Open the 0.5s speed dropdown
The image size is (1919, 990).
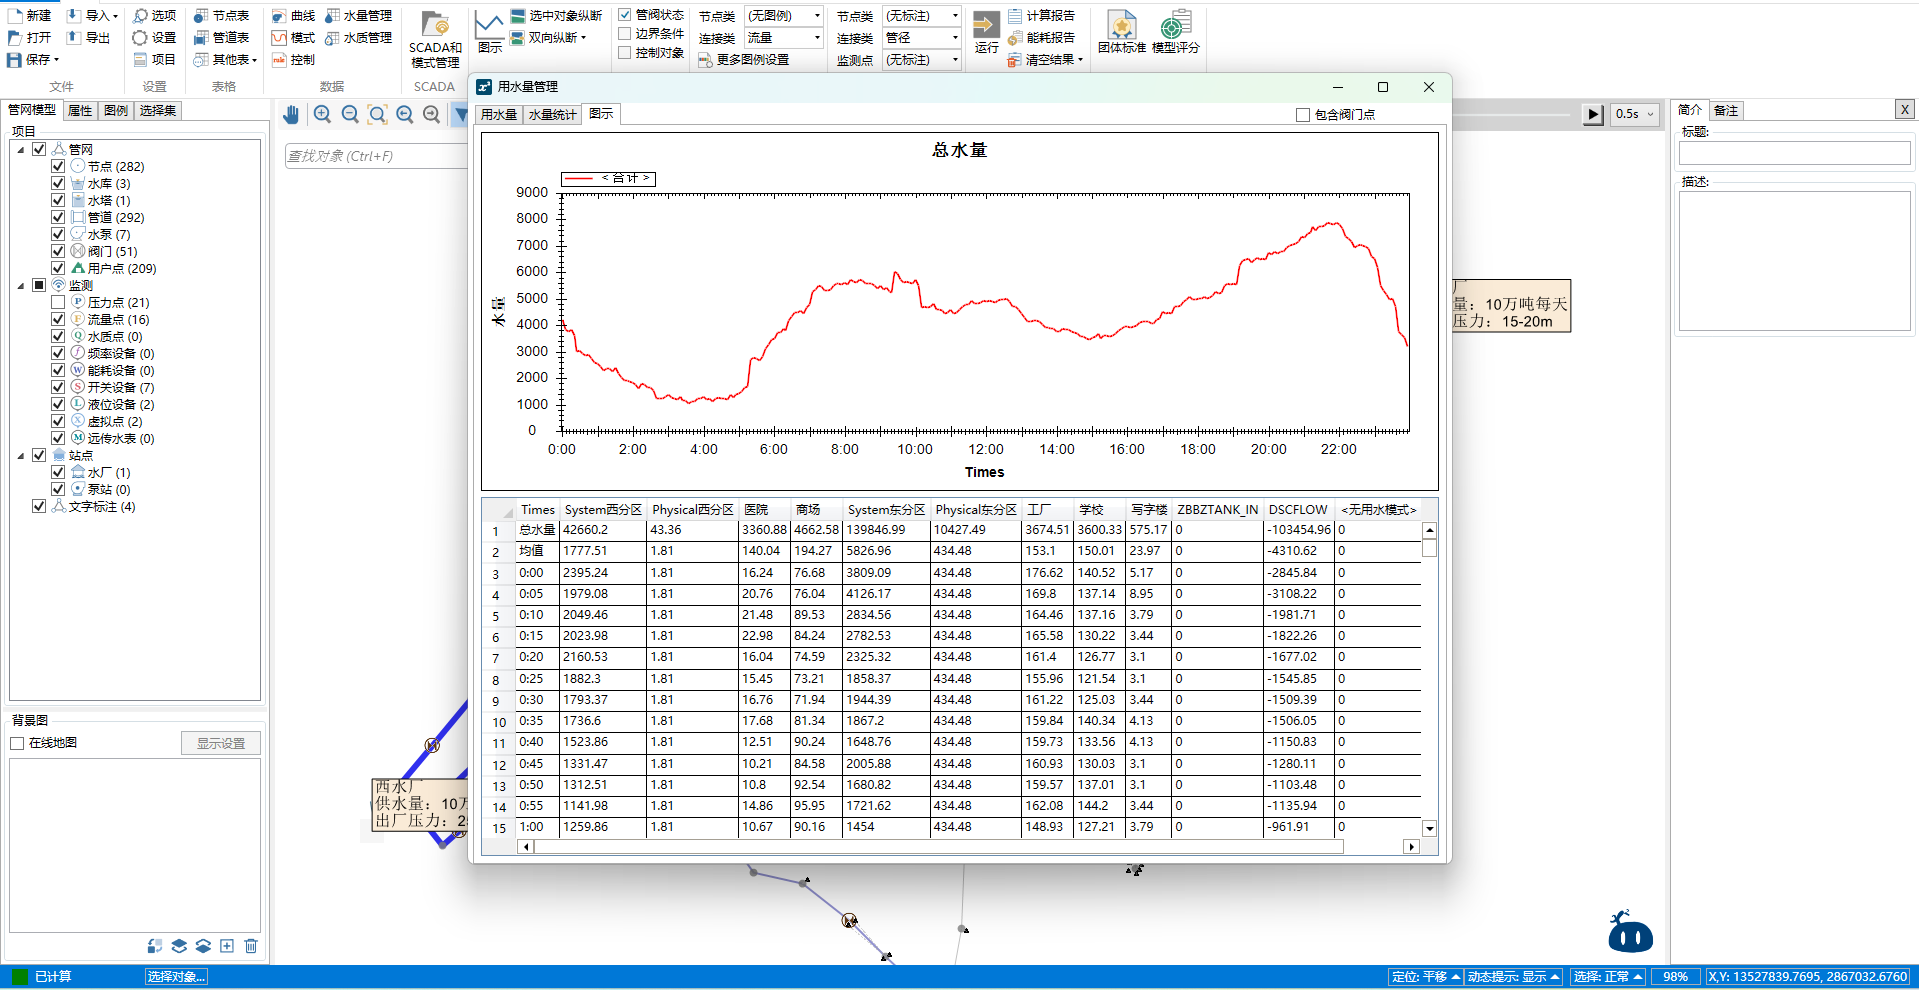click(x=1635, y=114)
